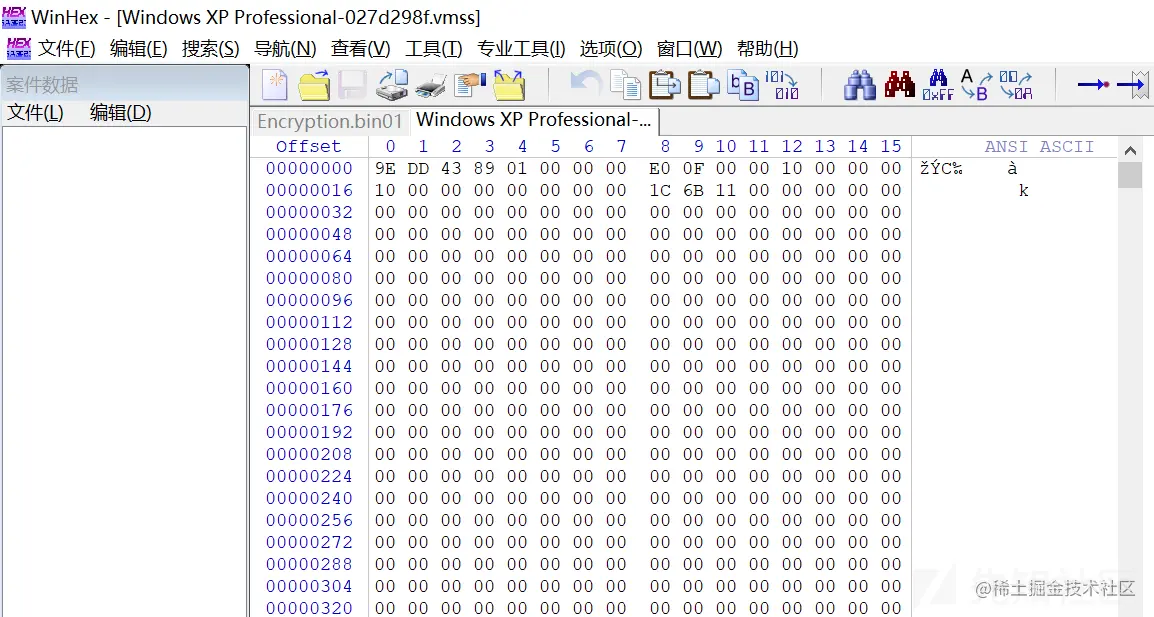Select hex byte 89 in the first row
Viewport: 1154px width, 617px height.
tap(484, 169)
